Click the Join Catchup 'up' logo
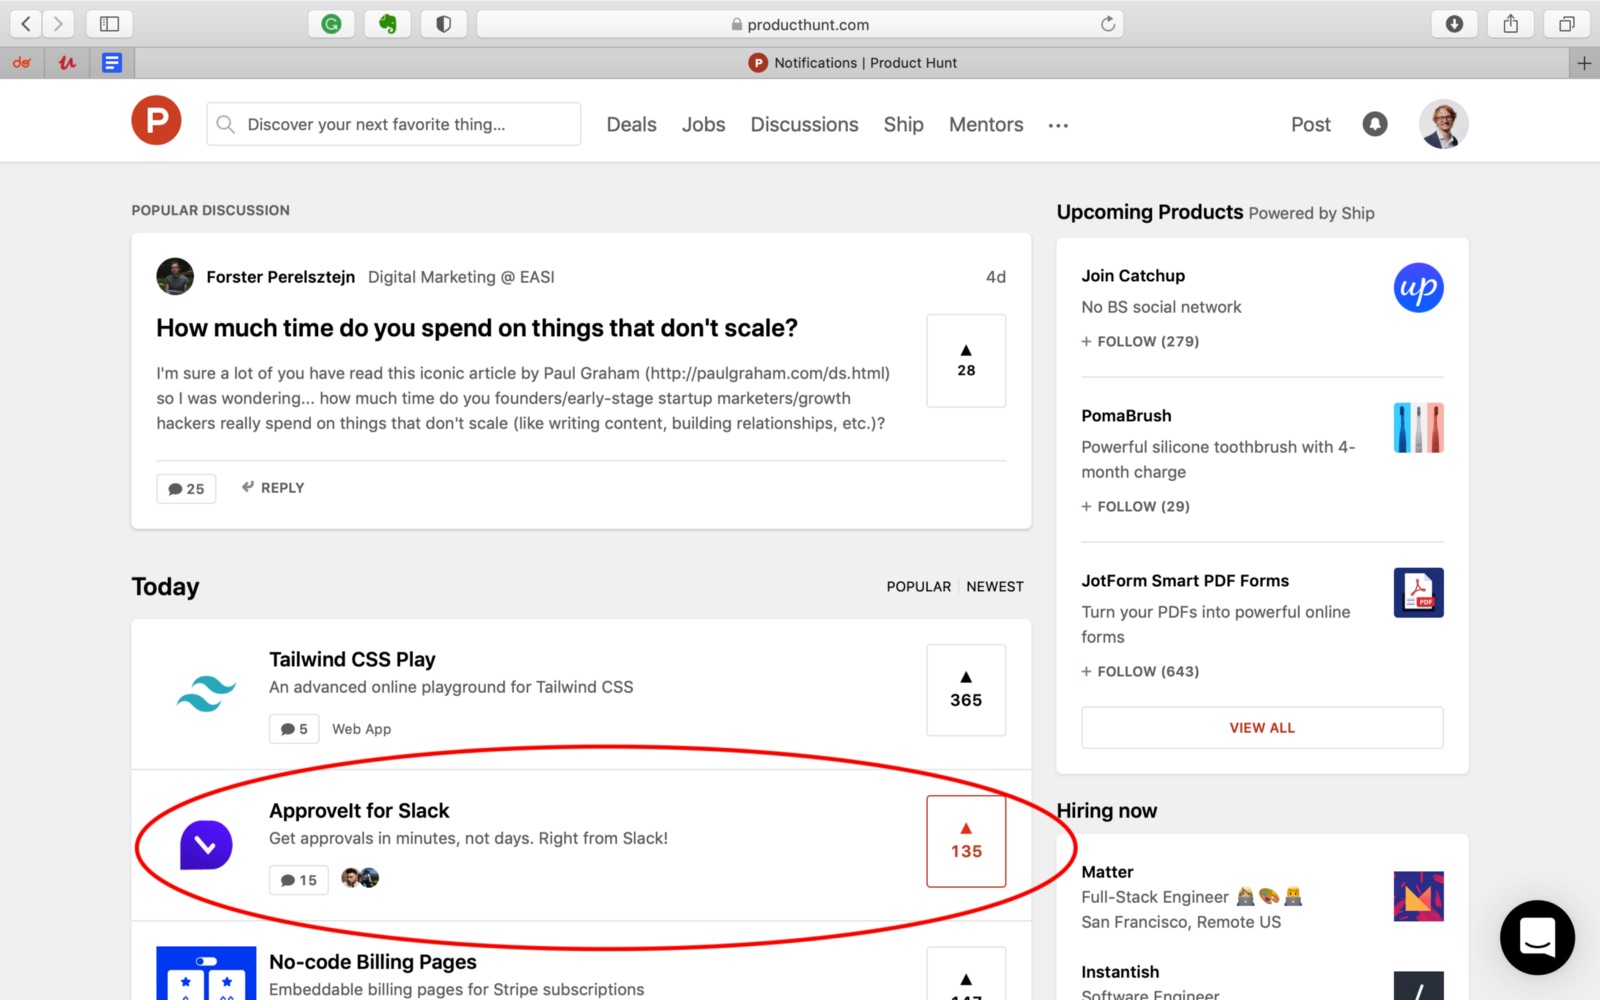The height and width of the screenshot is (1000, 1600). point(1418,288)
